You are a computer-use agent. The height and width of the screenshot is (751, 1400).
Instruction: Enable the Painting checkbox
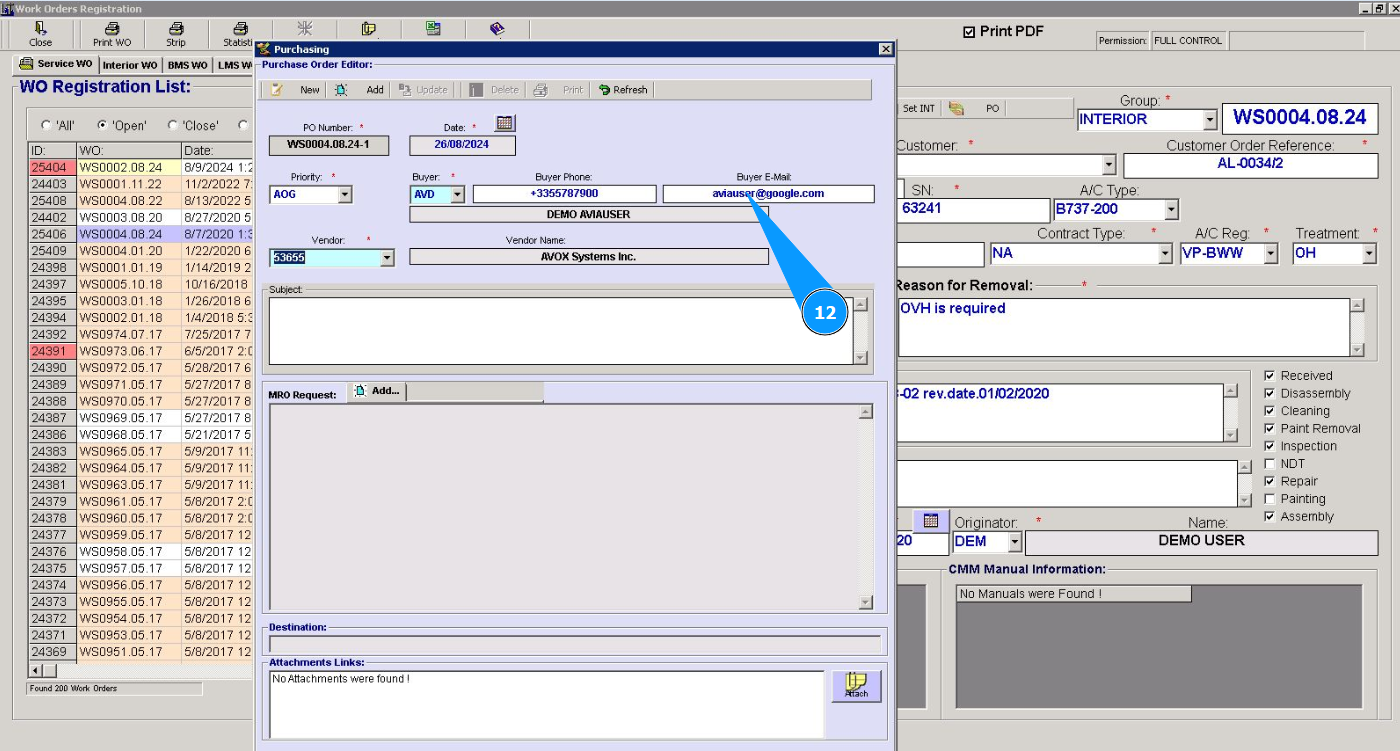(x=1269, y=499)
